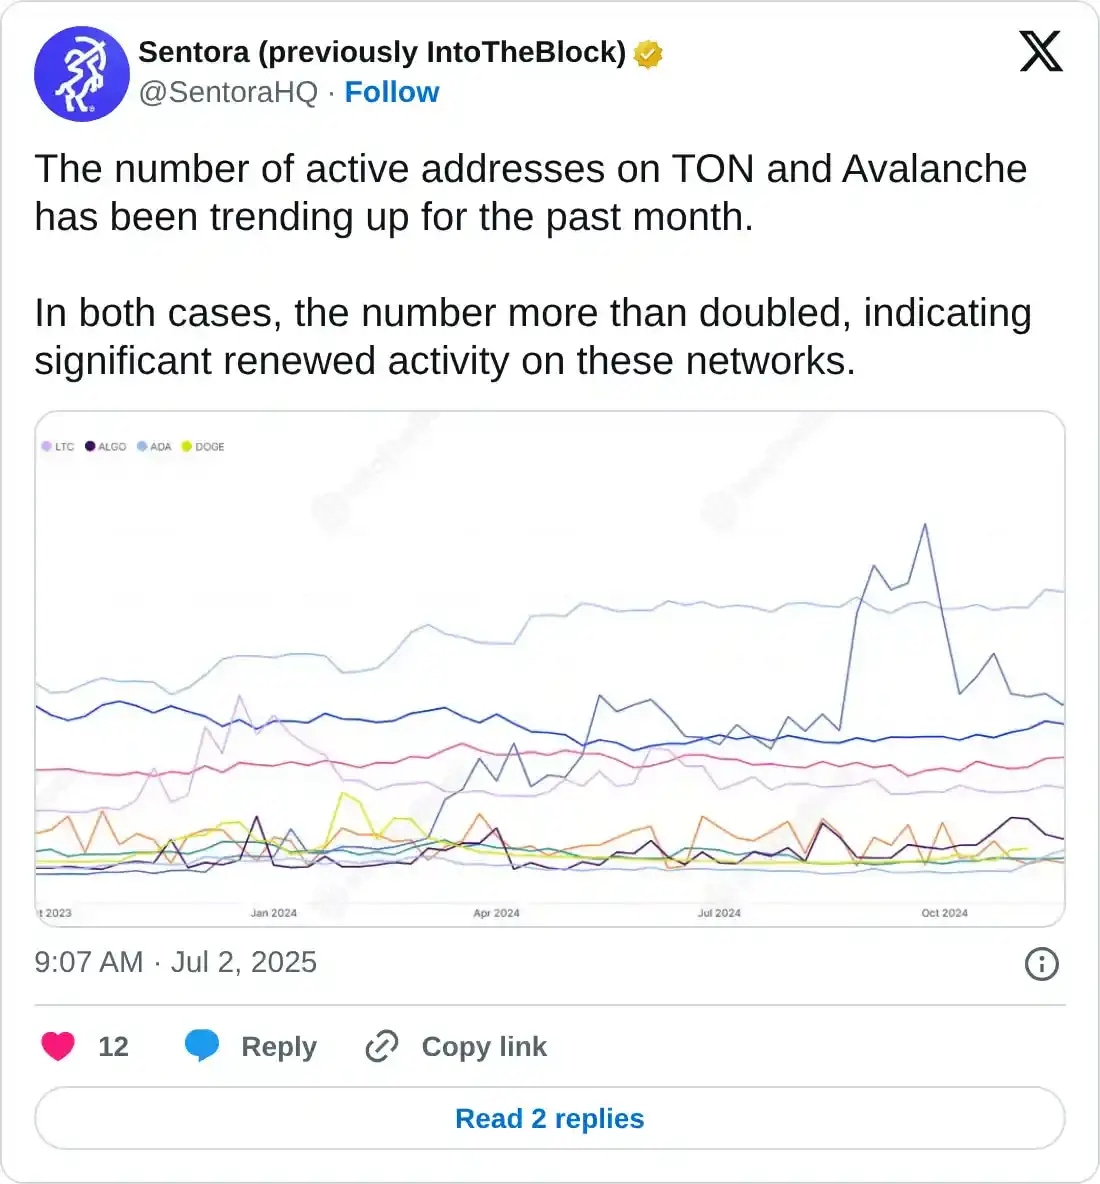Click the LTC legend dot in the chart

point(47,447)
